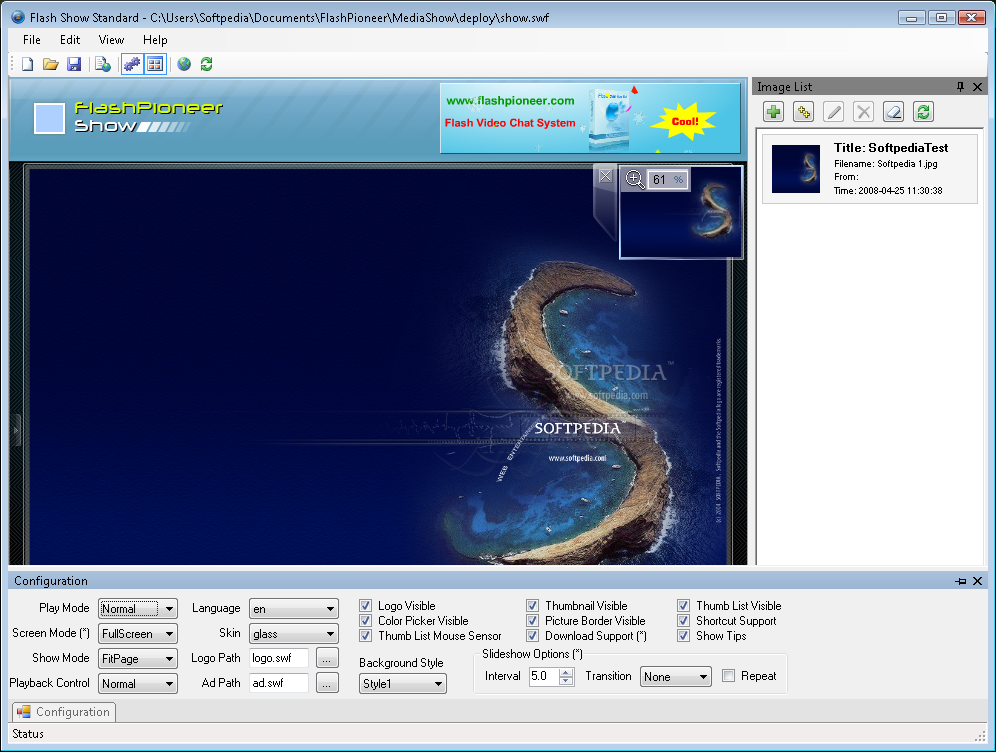The height and width of the screenshot is (752, 996).
Task: Toggle the configuration gears toolbar button
Action: (x=132, y=64)
